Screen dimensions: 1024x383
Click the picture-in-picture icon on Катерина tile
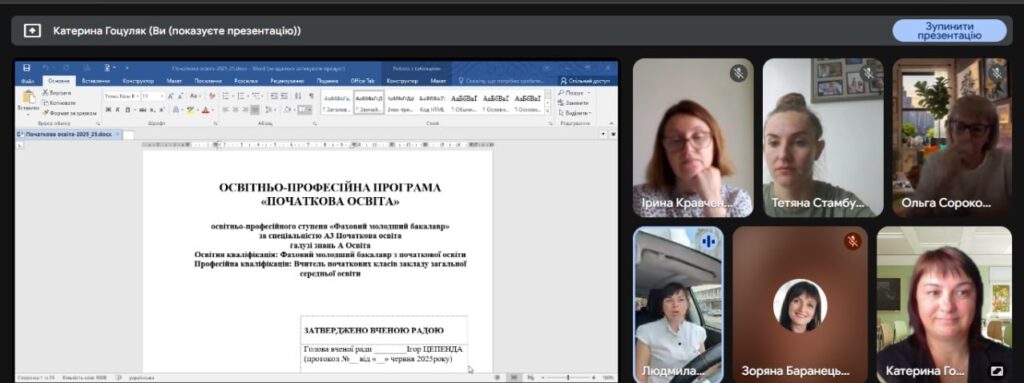(x=997, y=370)
